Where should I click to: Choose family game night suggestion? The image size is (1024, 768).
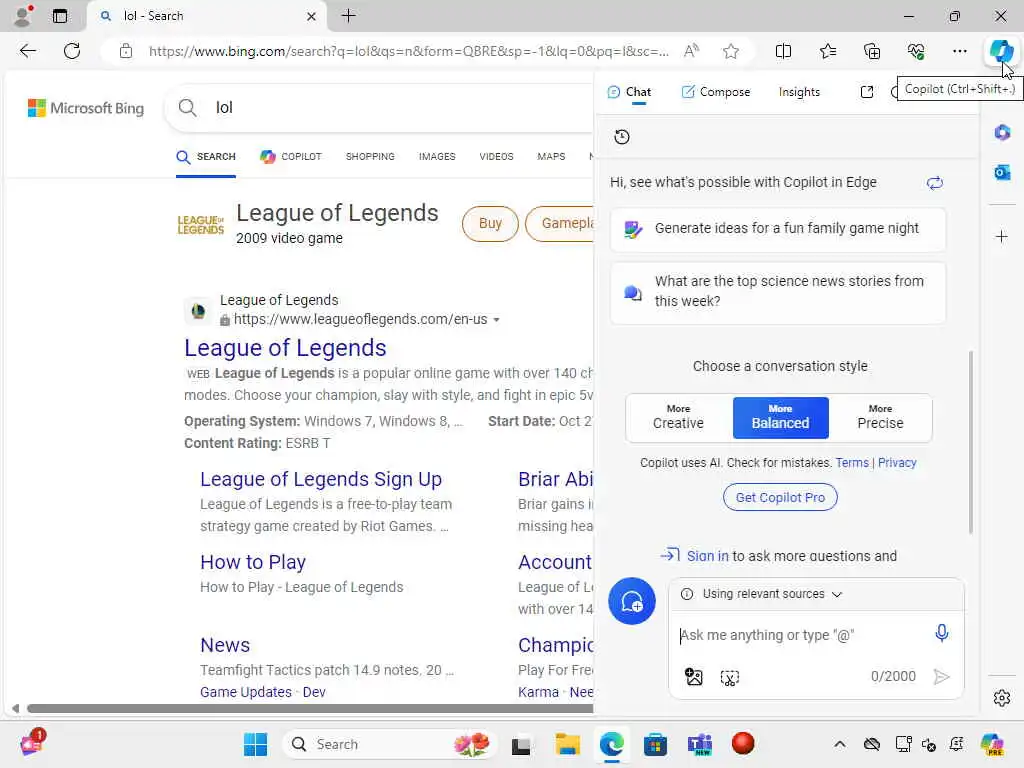[778, 229]
